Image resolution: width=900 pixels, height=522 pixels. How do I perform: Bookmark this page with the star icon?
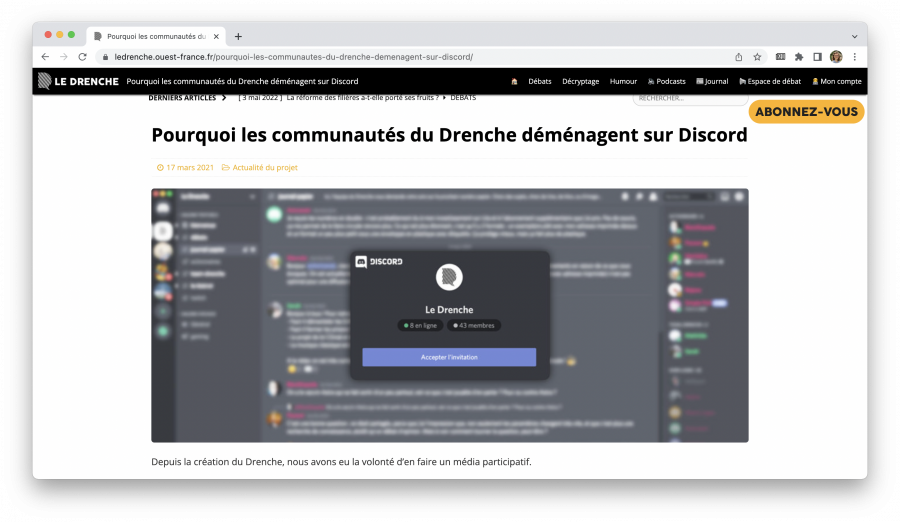click(757, 57)
